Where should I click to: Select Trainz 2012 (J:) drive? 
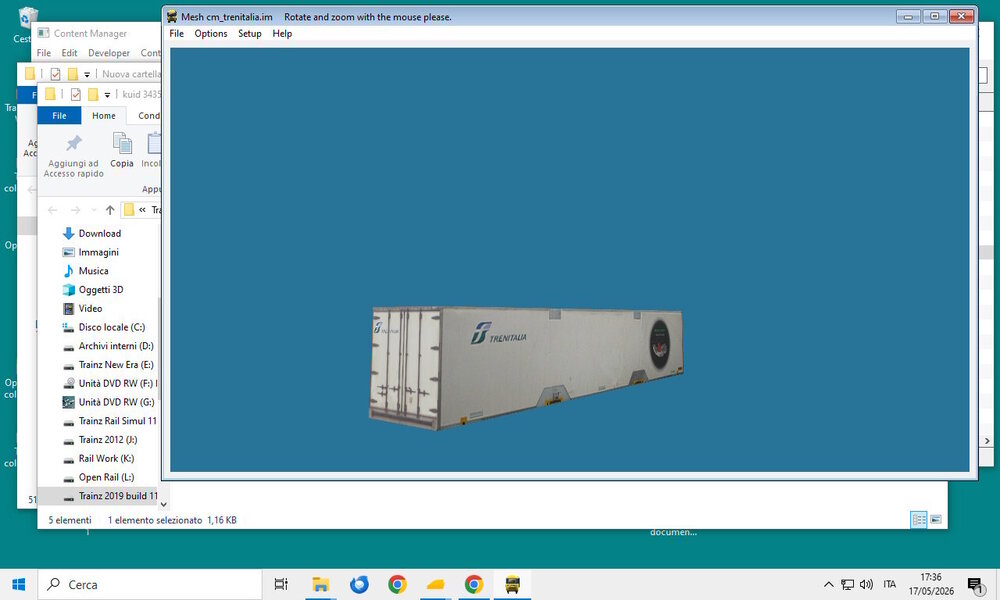coord(108,440)
